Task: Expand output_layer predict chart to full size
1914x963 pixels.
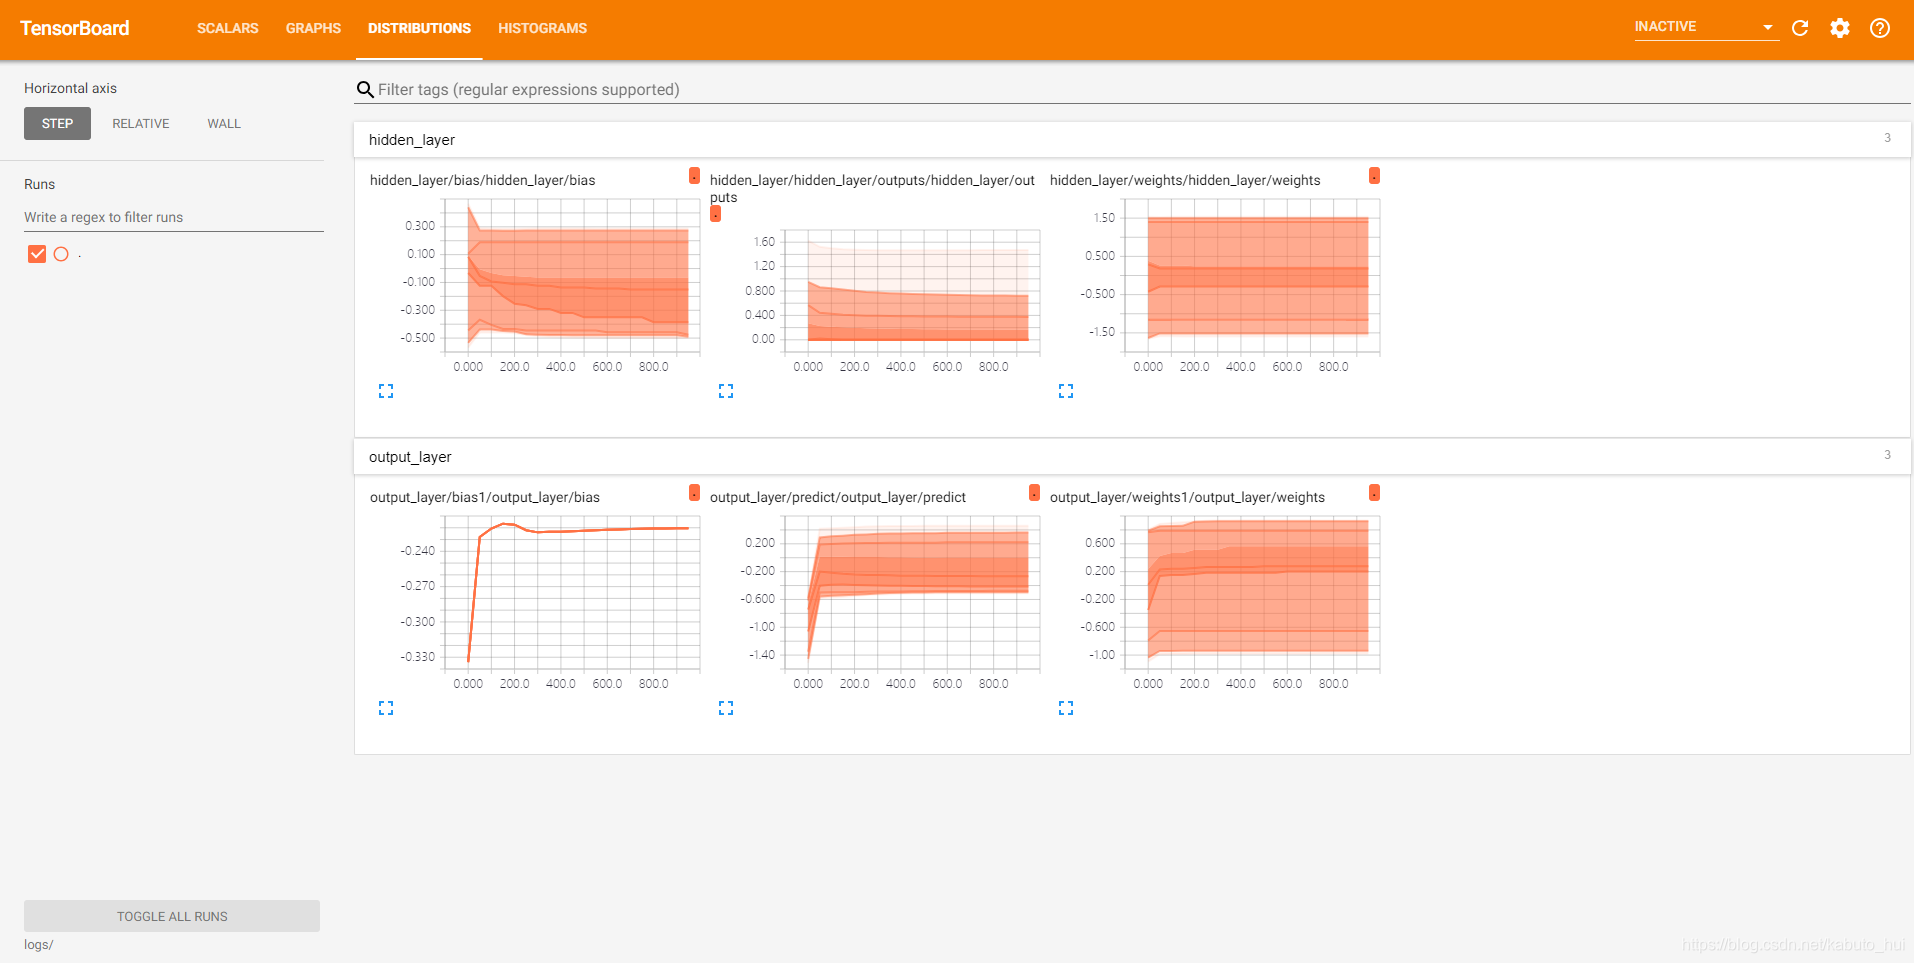Action: click(726, 708)
